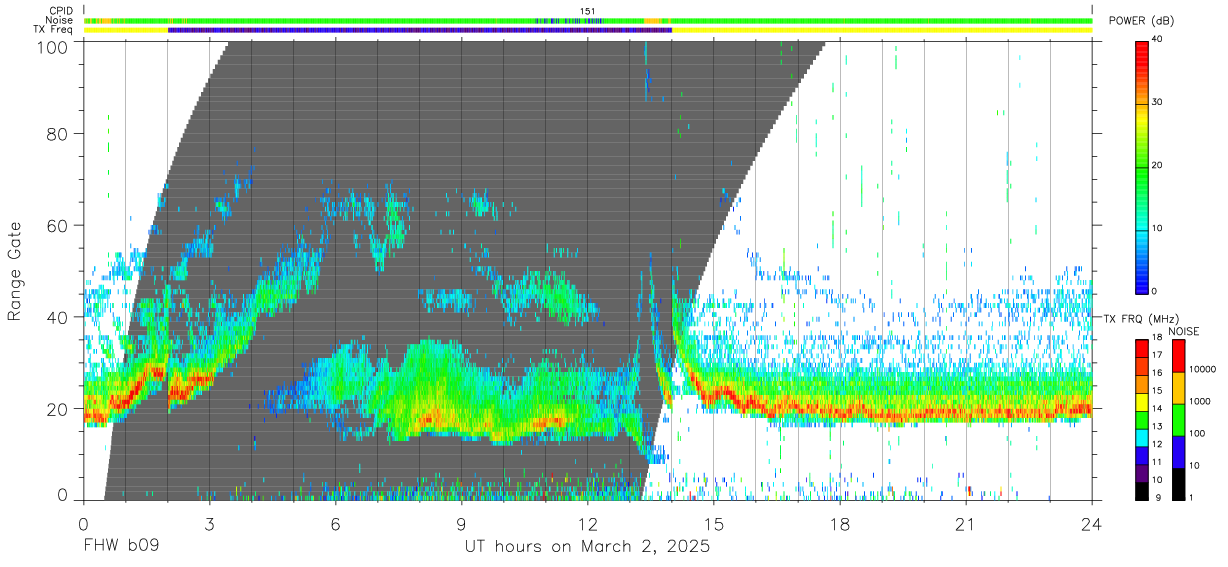Click the noise scale value 1000

(1200, 401)
